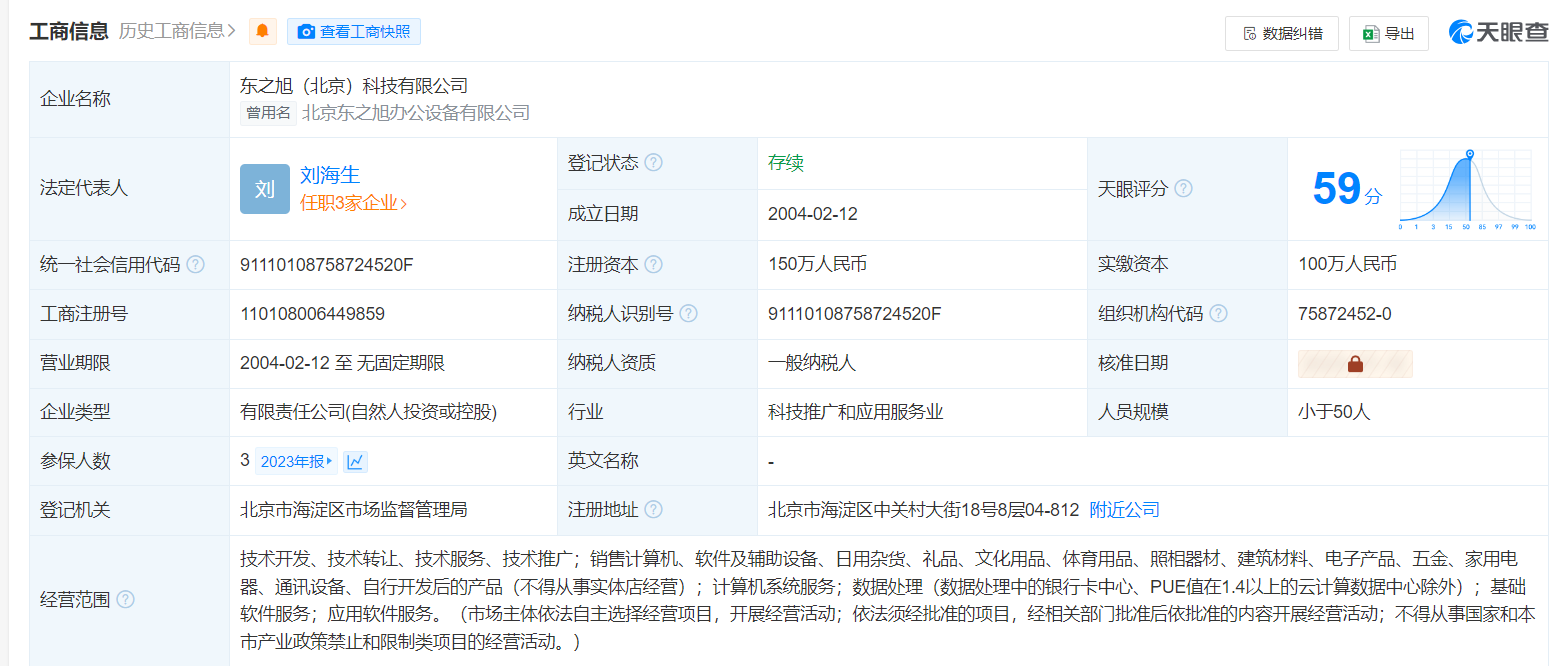Click the 导出 export button
The height and width of the screenshot is (666, 1561).
(1389, 33)
